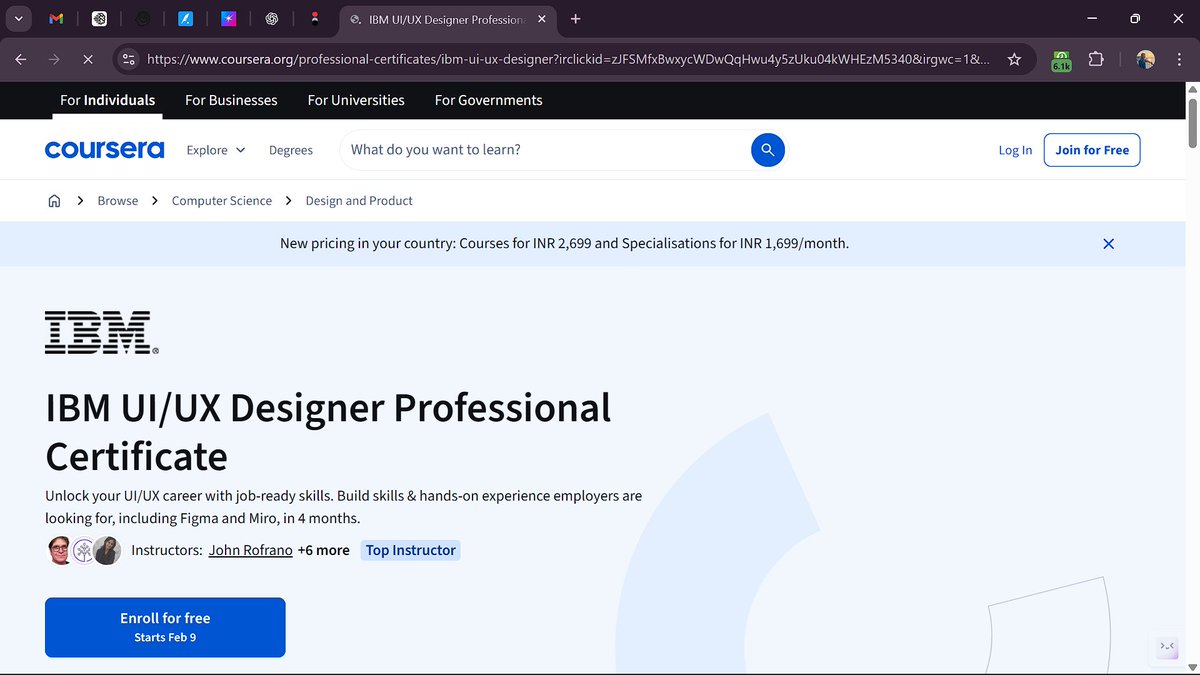Viewport: 1200px width, 675px height.
Task: Open the Design and Product breadcrumb link
Action: coord(359,201)
